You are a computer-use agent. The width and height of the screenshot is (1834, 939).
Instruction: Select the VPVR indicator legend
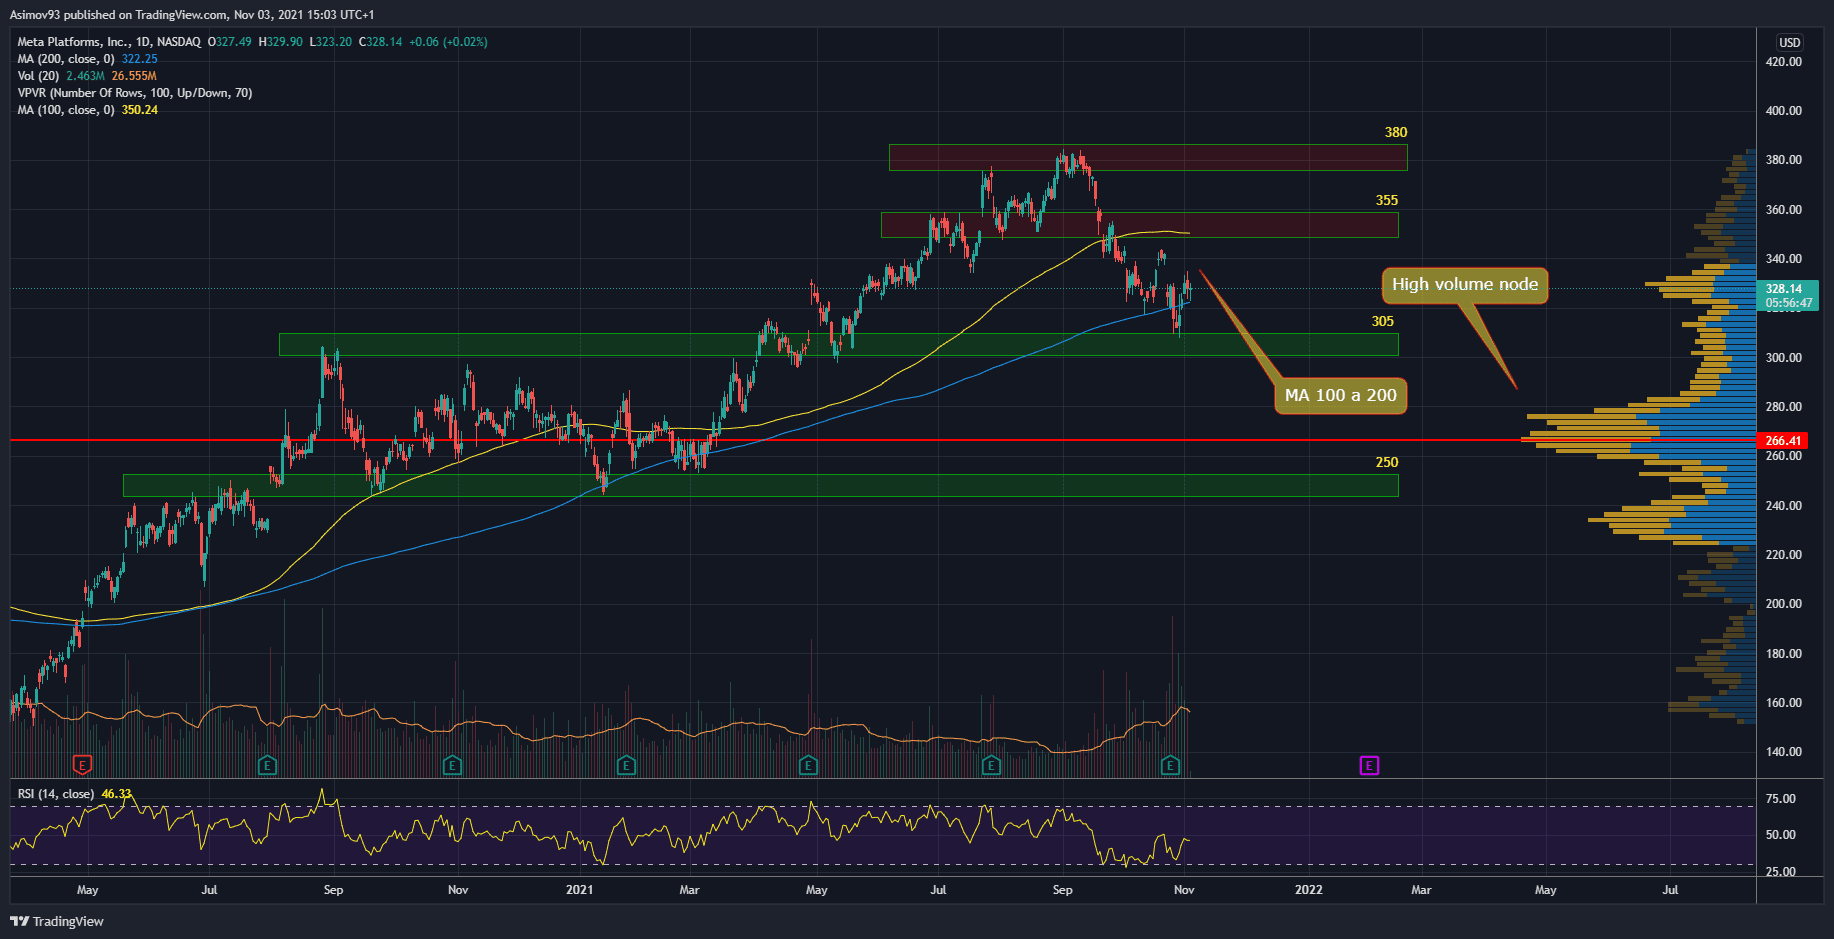pos(134,93)
